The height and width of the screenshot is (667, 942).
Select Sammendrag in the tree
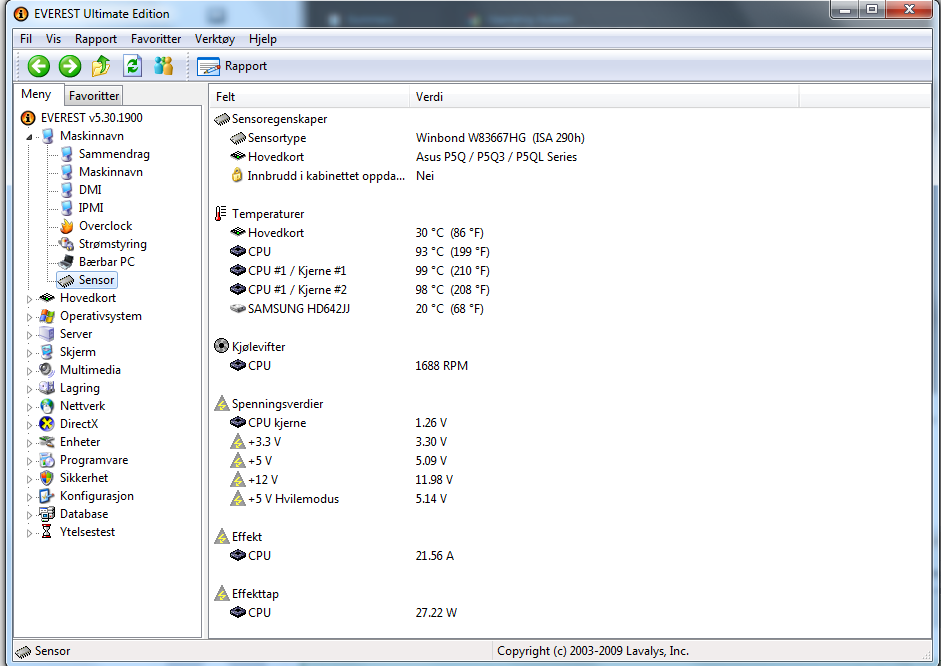click(114, 154)
